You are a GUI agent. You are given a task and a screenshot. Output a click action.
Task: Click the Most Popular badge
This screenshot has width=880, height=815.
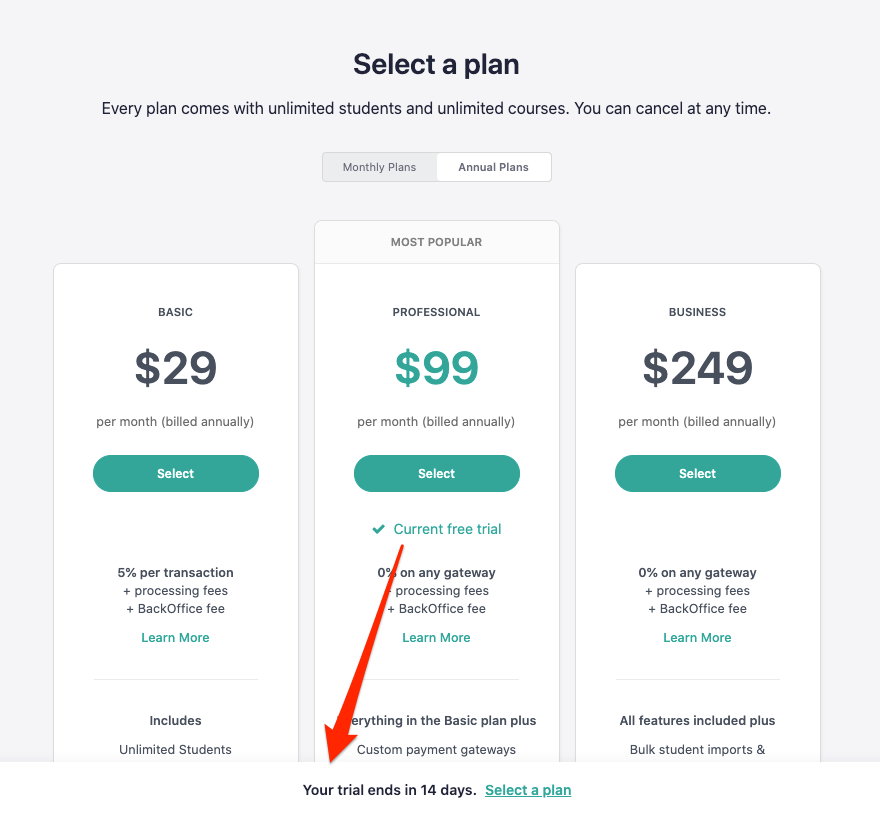click(437, 242)
